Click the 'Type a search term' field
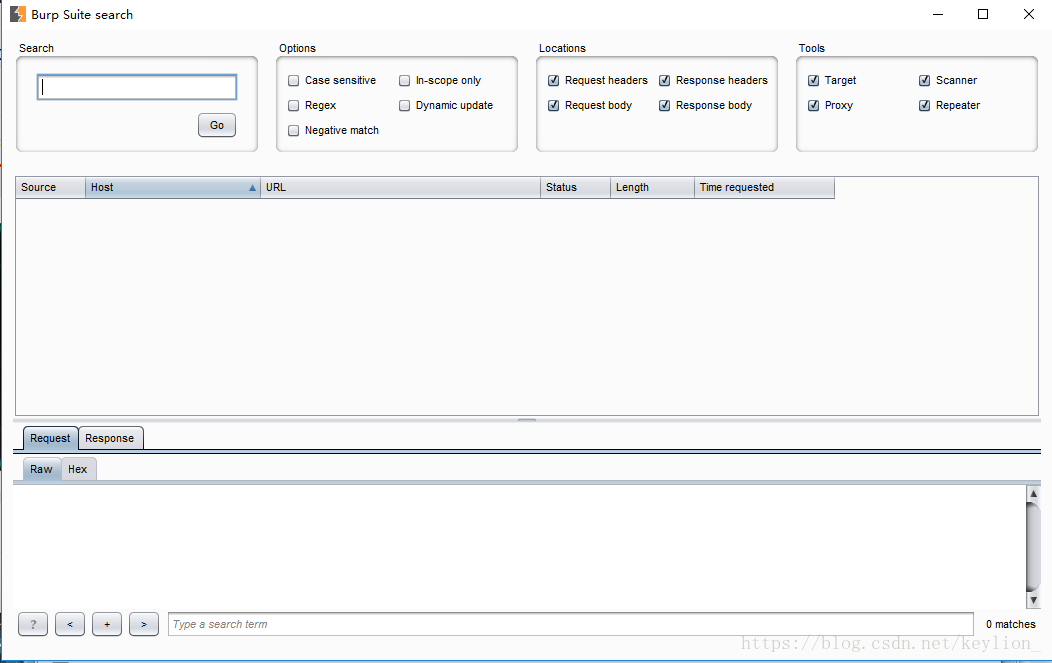 point(570,624)
